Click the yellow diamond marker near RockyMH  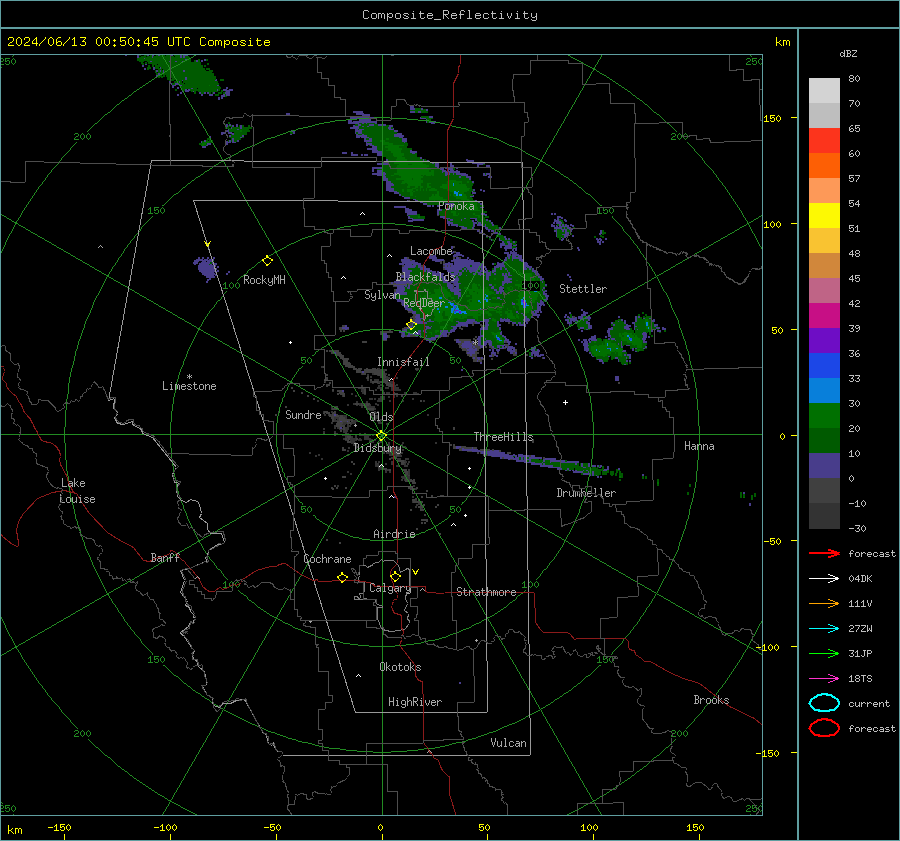click(x=267, y=261)
